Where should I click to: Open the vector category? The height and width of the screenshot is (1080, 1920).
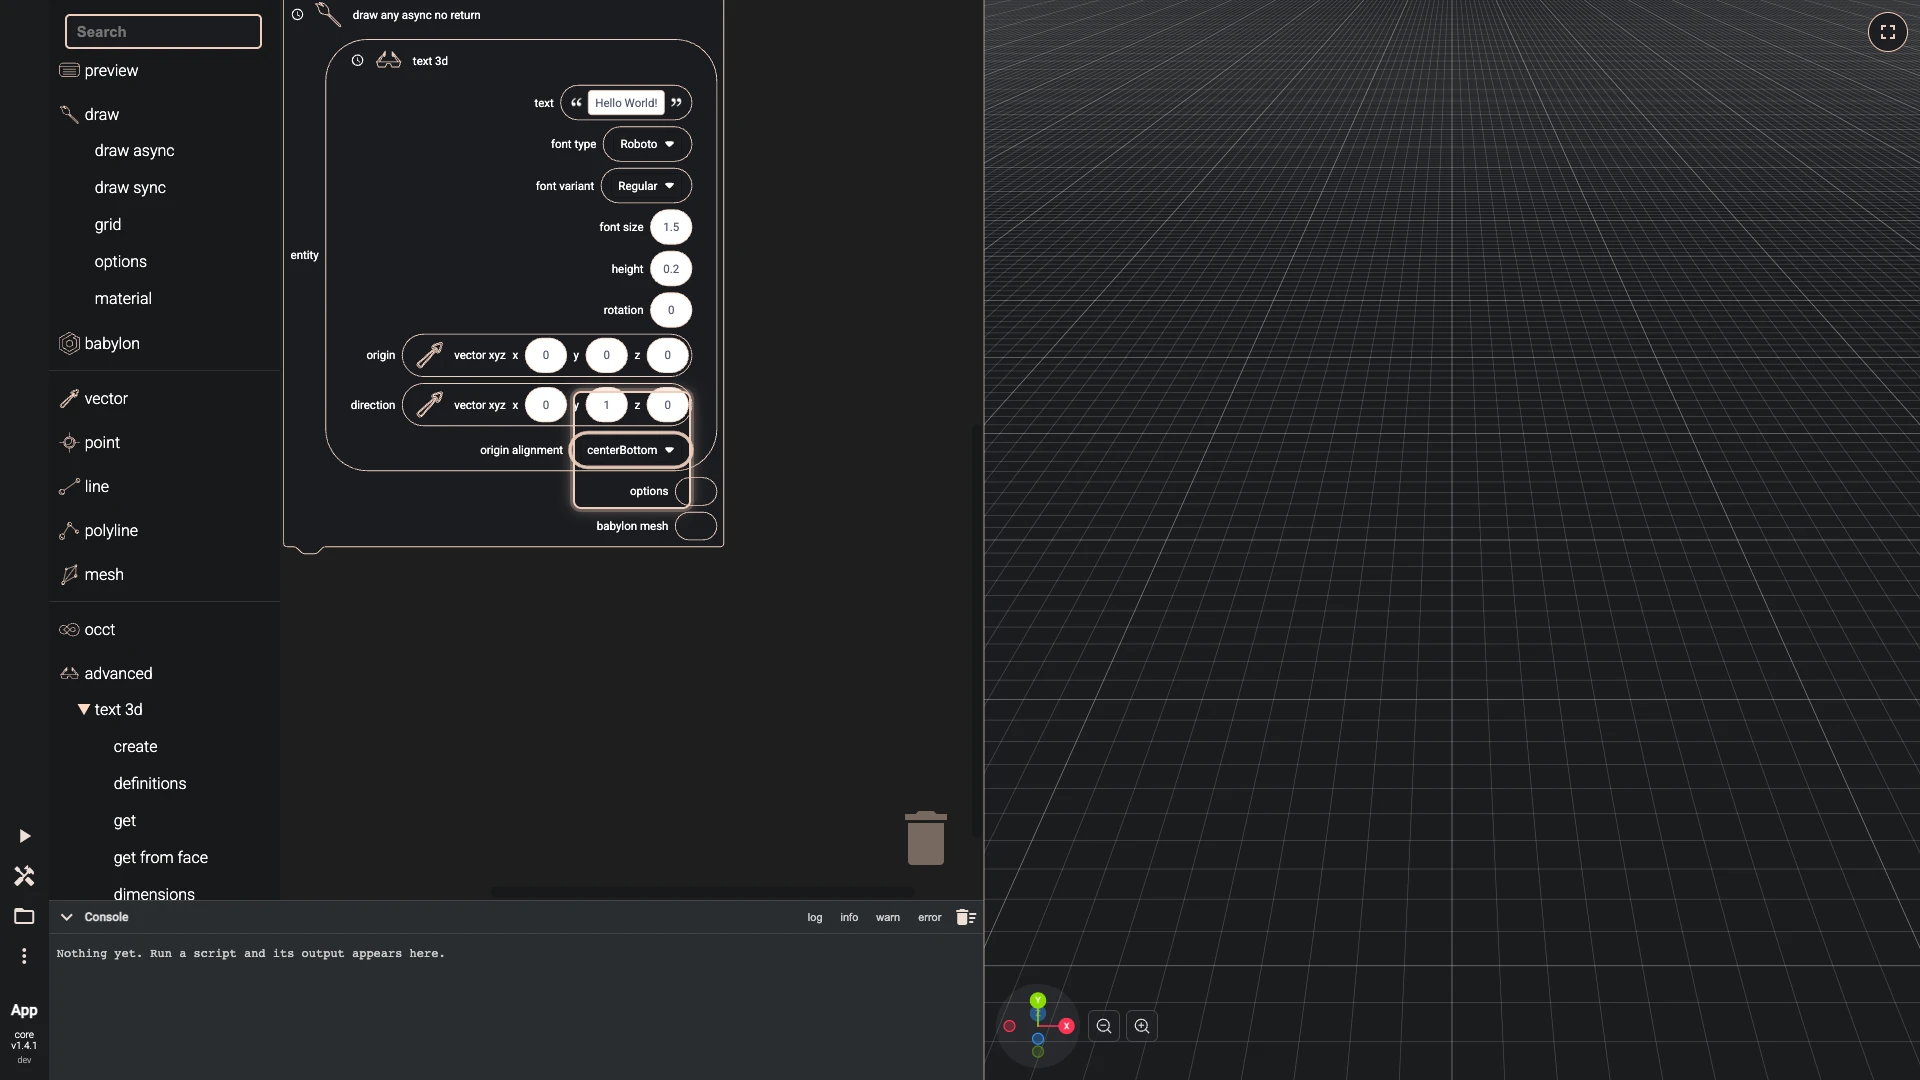[x=106, y=399]
